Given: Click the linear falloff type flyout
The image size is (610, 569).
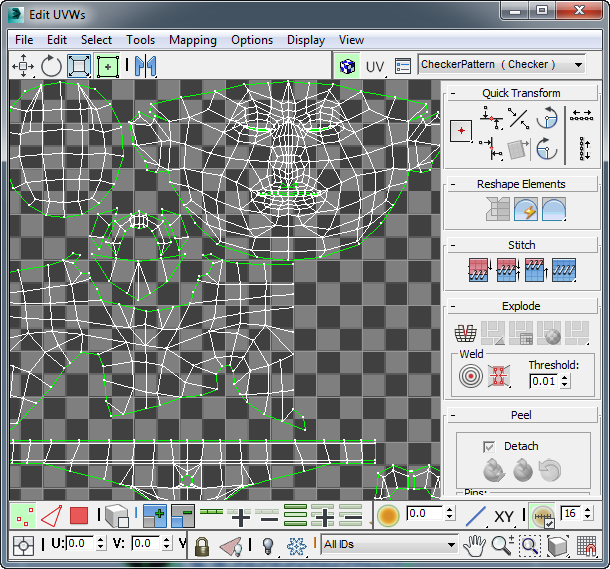Looking at the screenshot, I should pos(476,516).
